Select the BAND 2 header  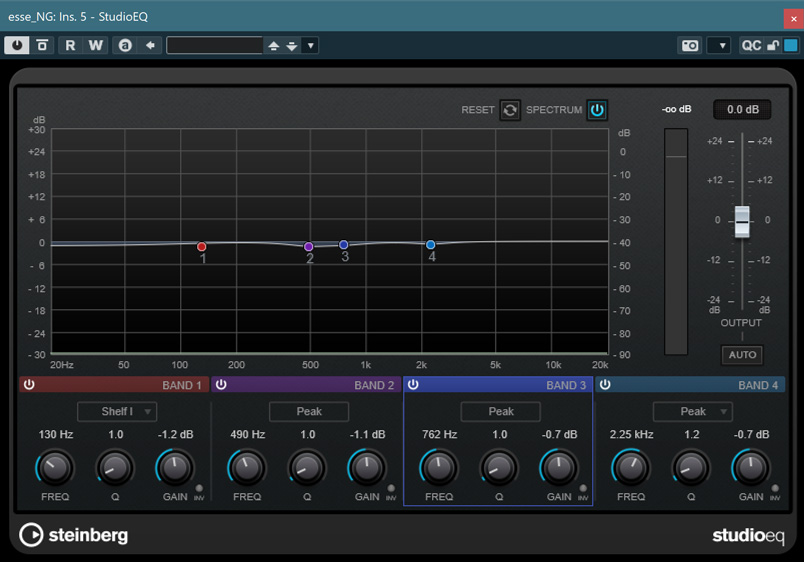tap(306, 385)
